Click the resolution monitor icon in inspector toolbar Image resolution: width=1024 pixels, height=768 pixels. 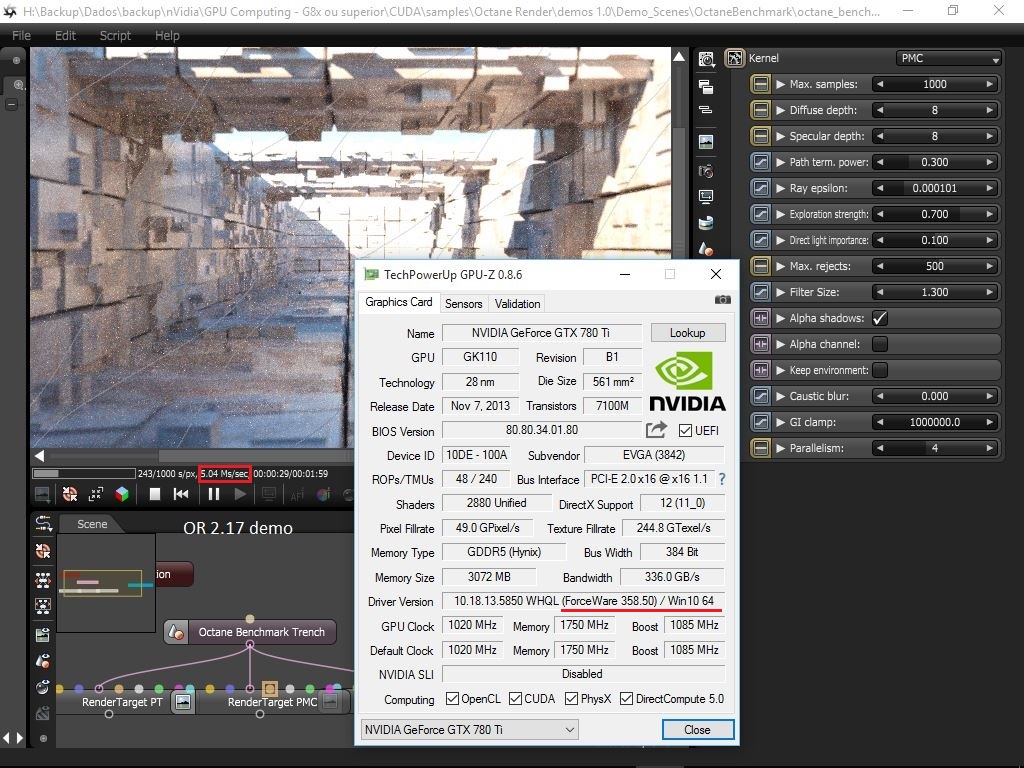pyautogui.click(x=706, y=196)
